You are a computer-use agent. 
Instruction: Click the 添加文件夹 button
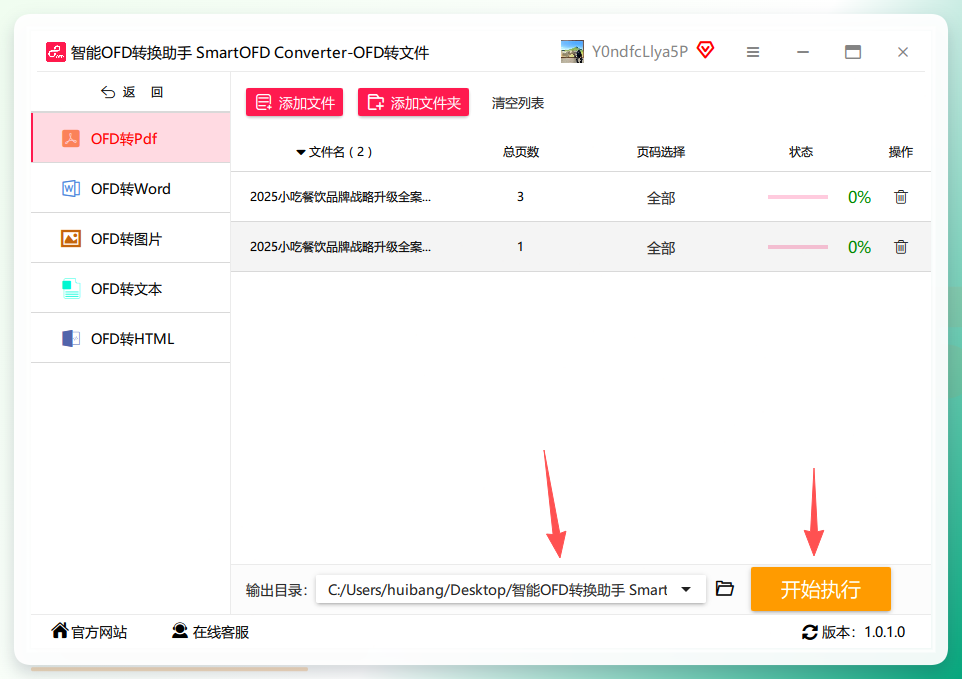point(414,102)
